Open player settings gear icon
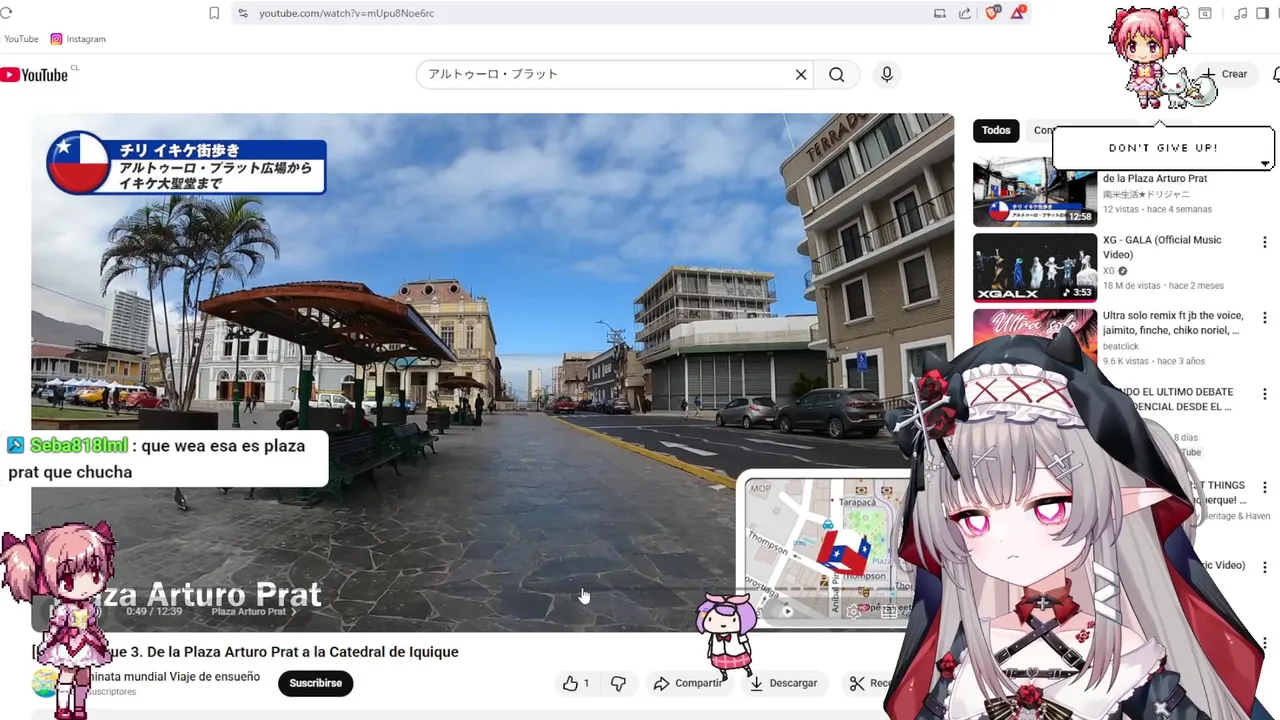Screen dimensions: 1280x720 (x=853, y=612)
